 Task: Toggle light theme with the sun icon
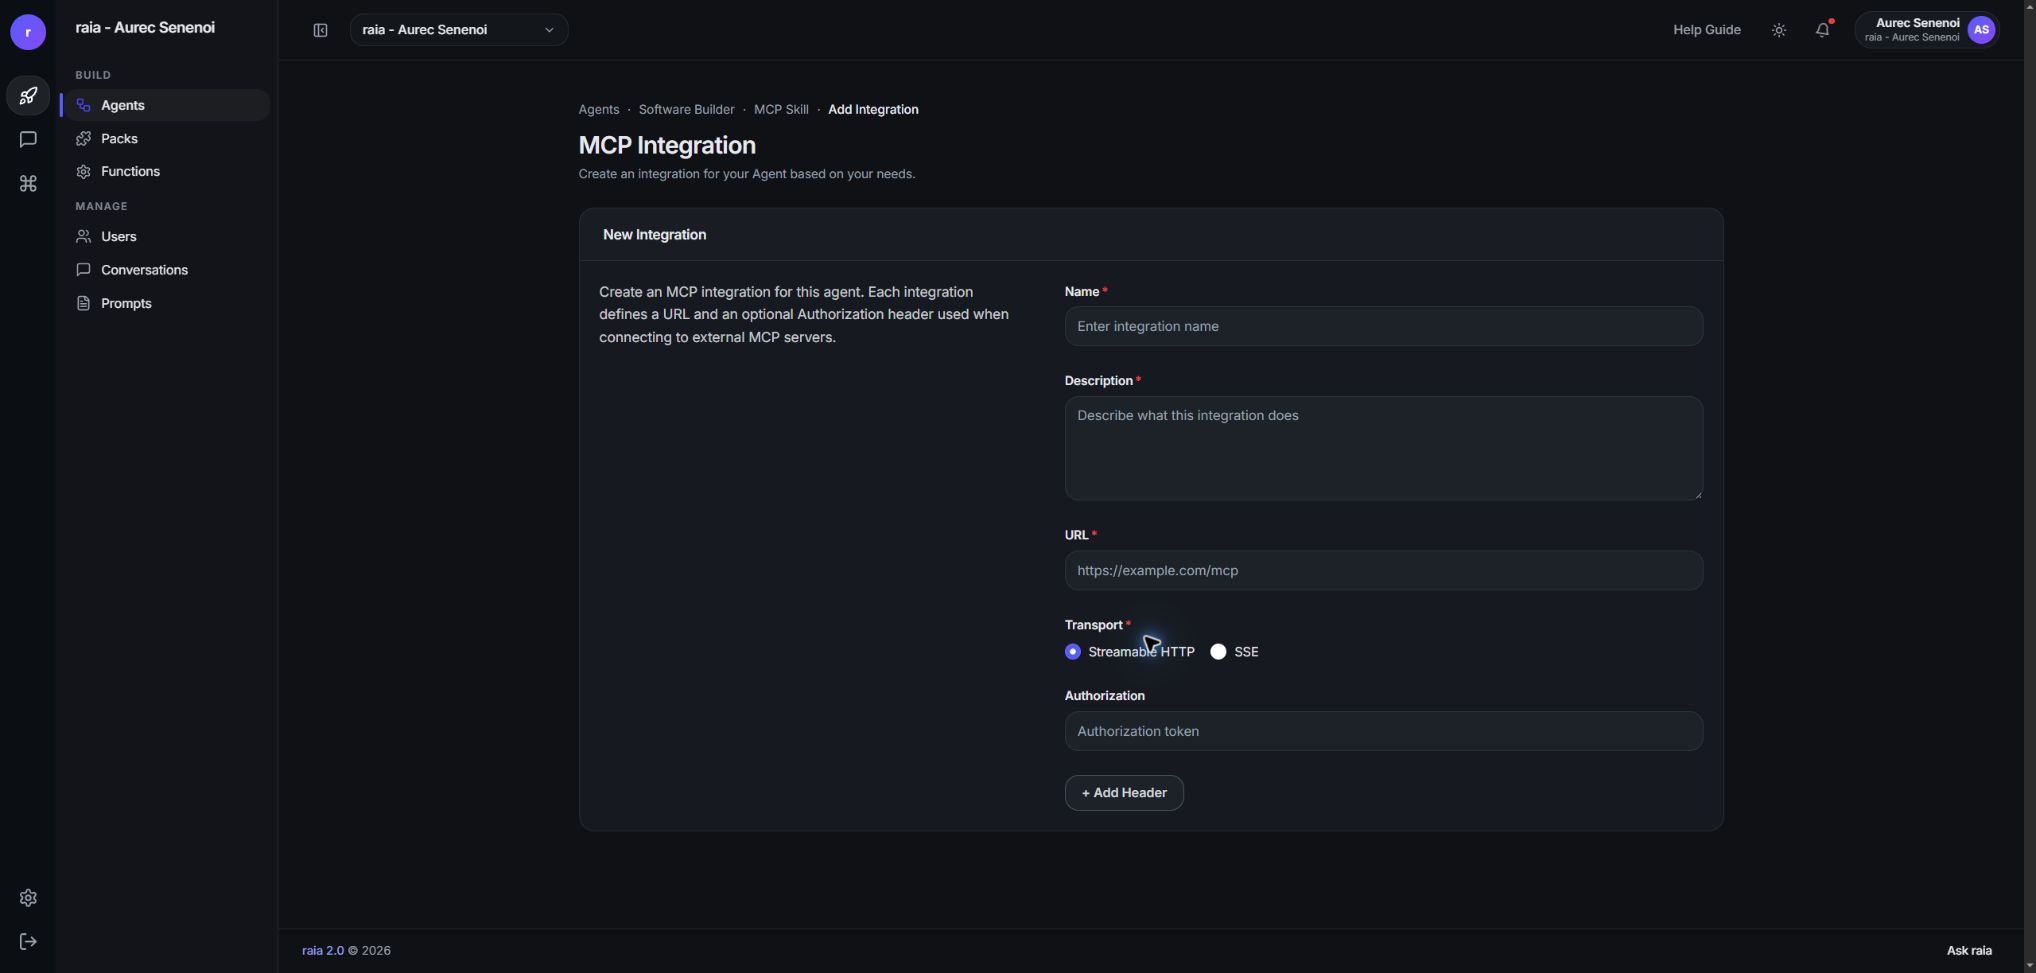coord(1779,30)
